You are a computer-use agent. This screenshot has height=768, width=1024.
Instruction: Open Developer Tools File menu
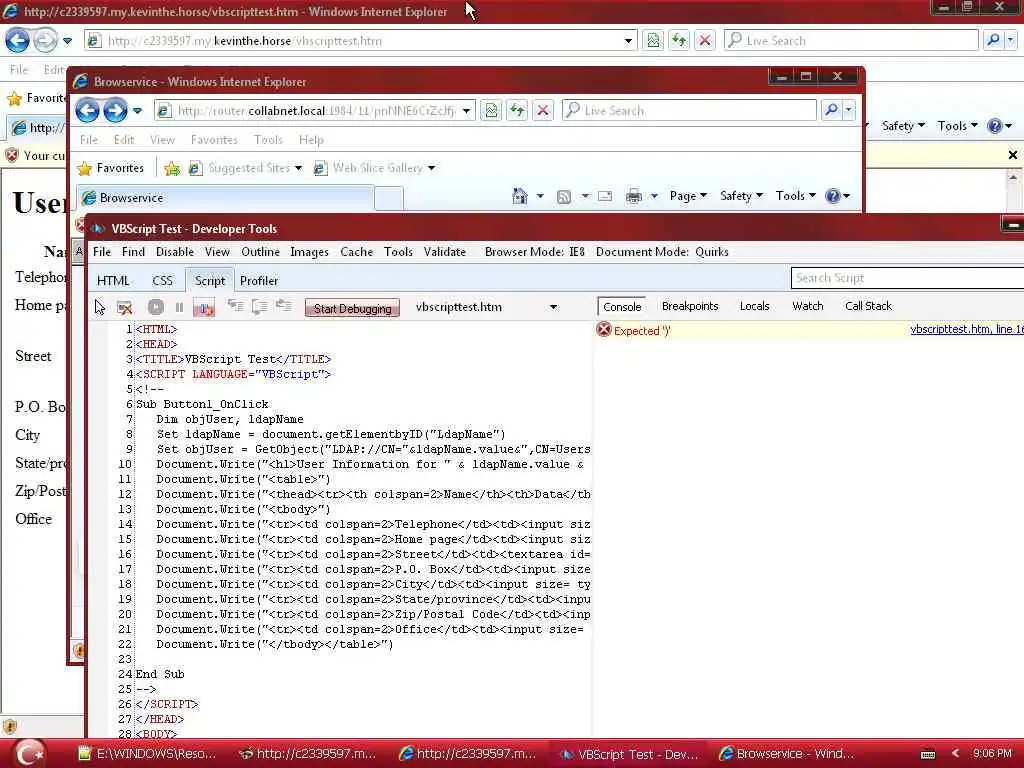pos(102,252)
